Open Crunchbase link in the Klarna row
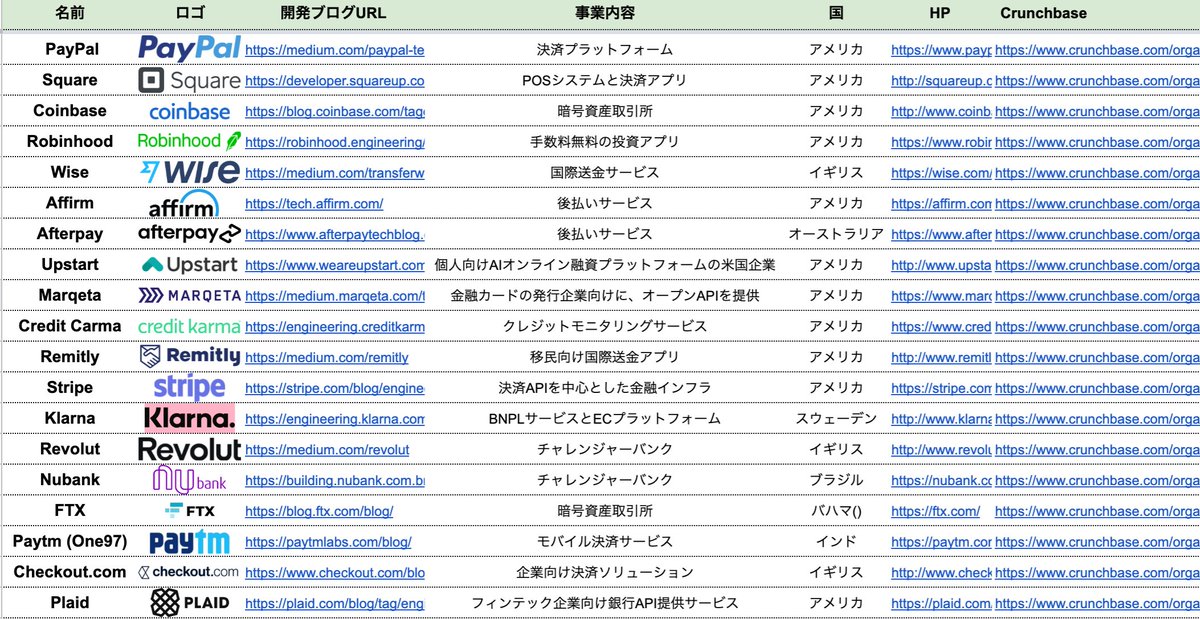Viewport: 1200px width, 619px height. [x=1097, y=419]
